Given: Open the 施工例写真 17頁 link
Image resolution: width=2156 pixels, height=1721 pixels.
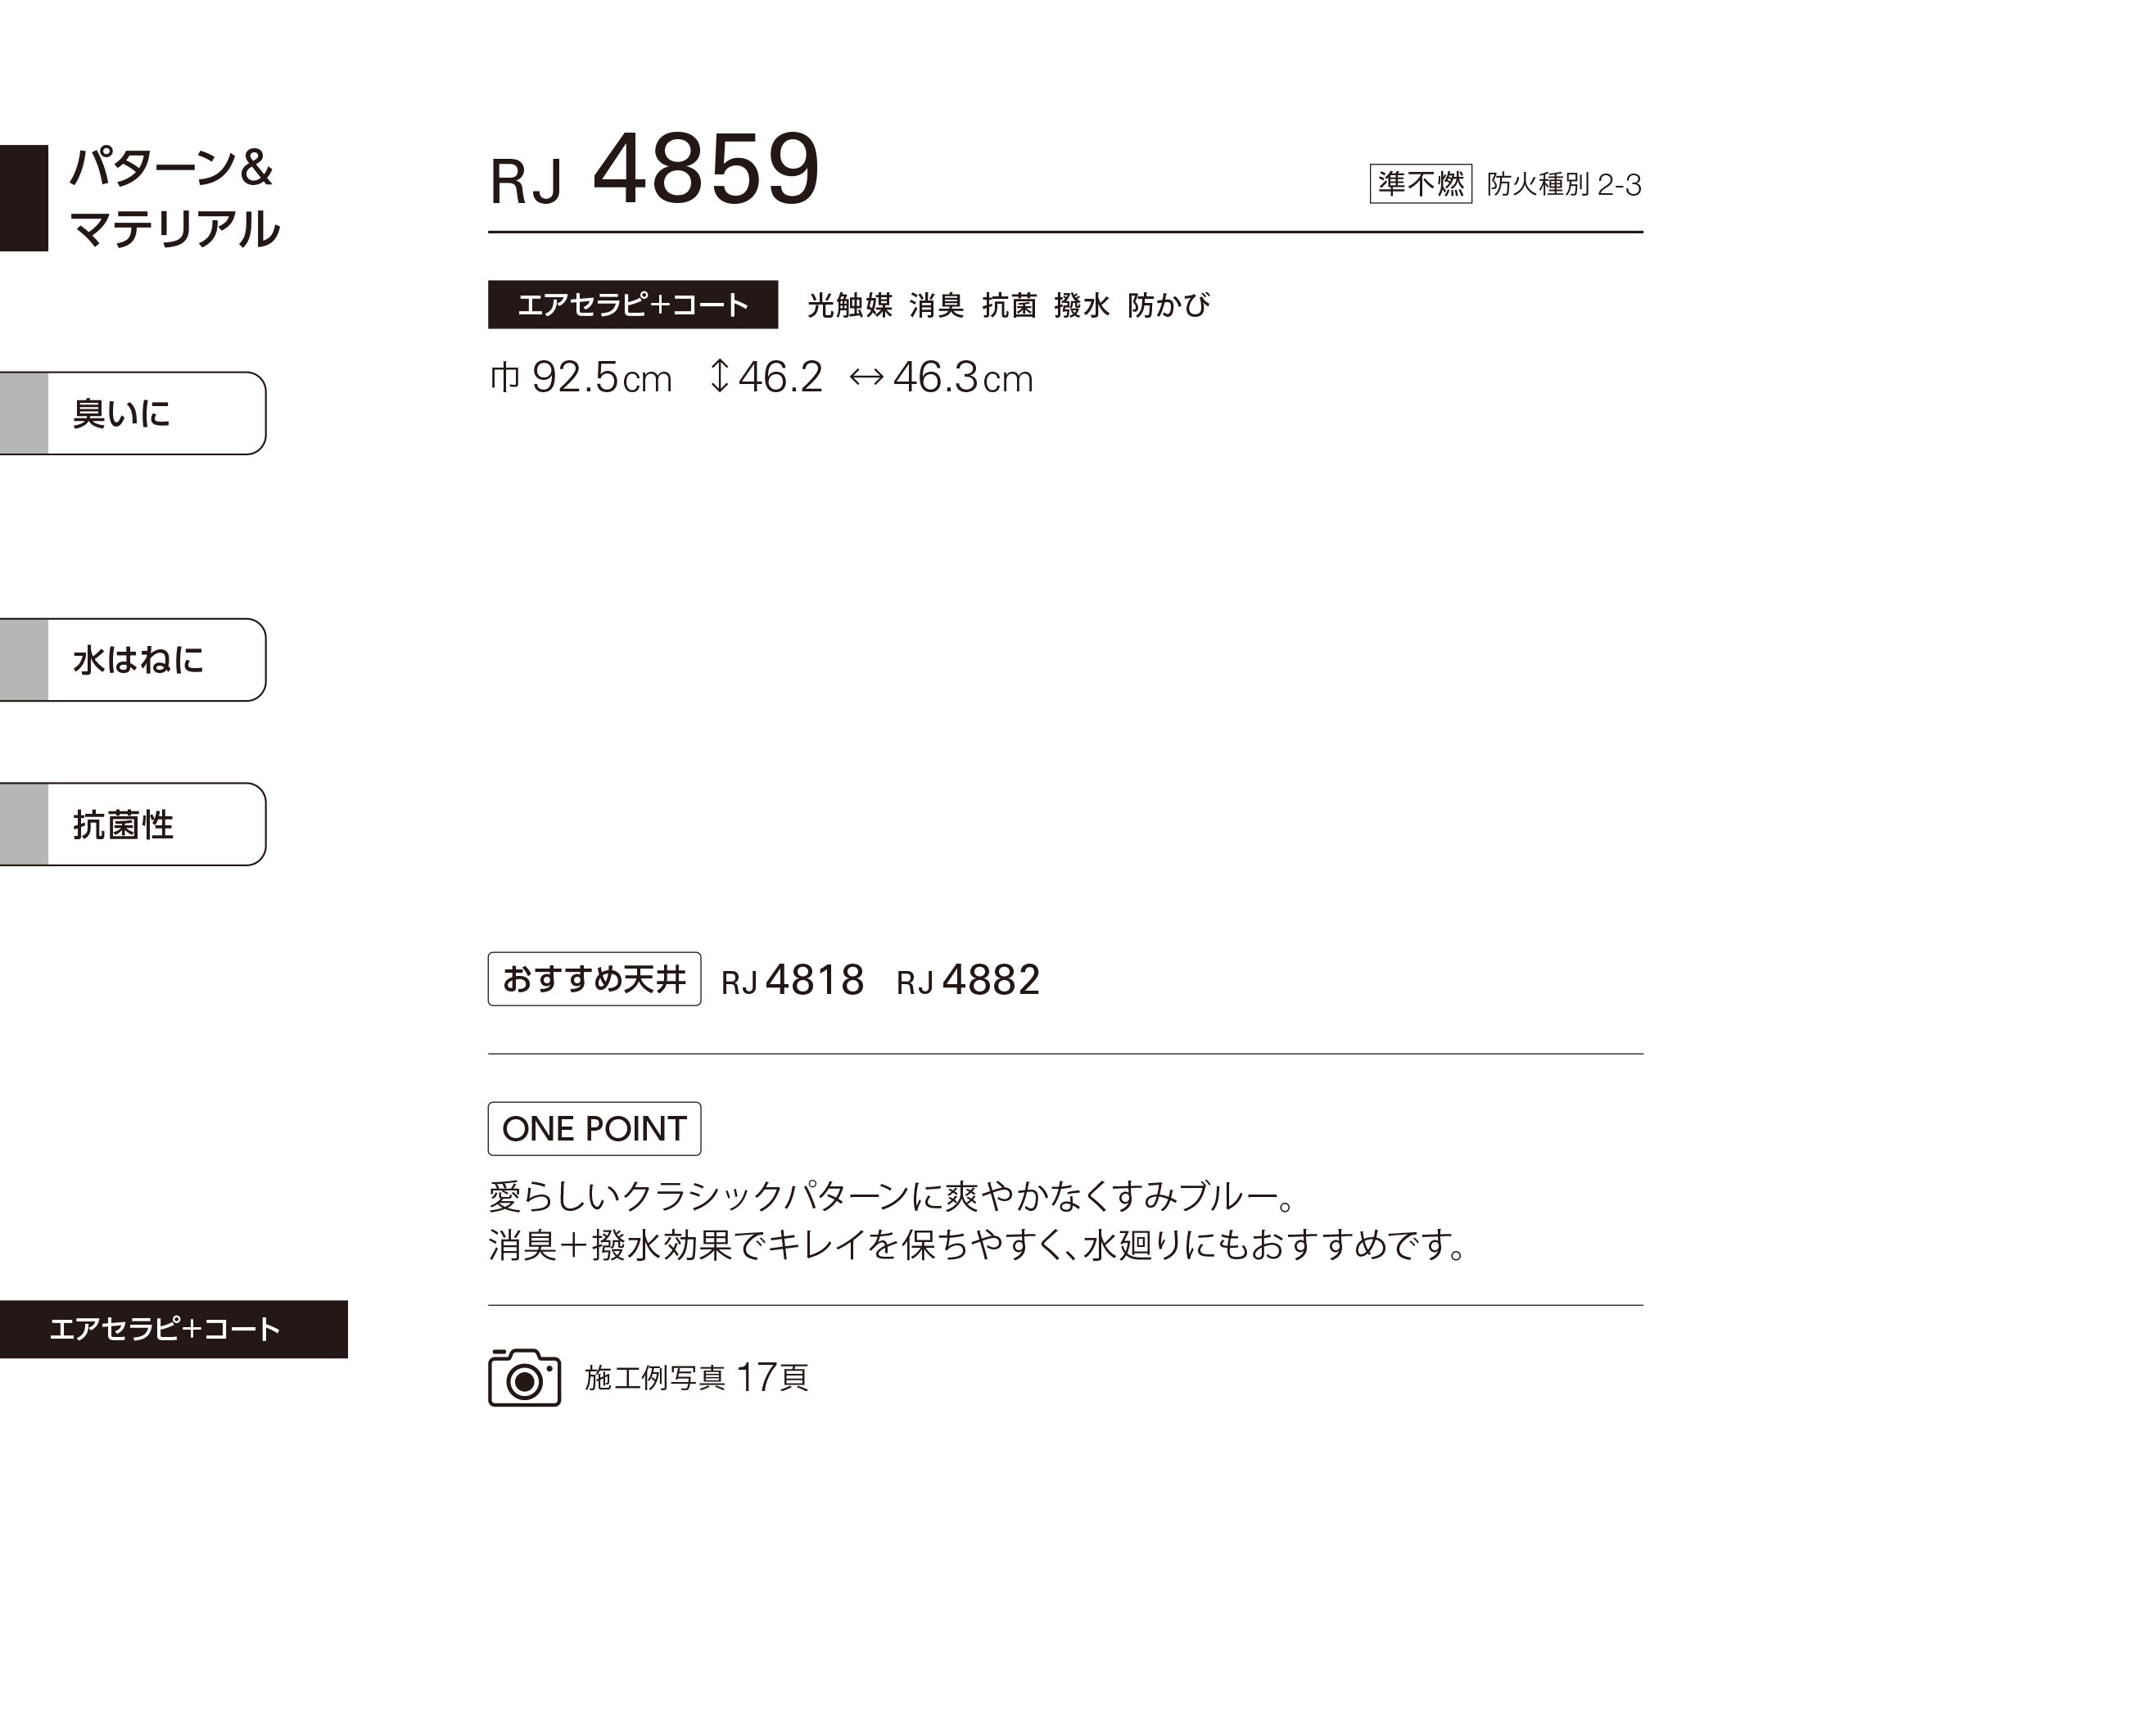Looking at the screenshot, I should pyautogui.click(x=696, y=1377).
